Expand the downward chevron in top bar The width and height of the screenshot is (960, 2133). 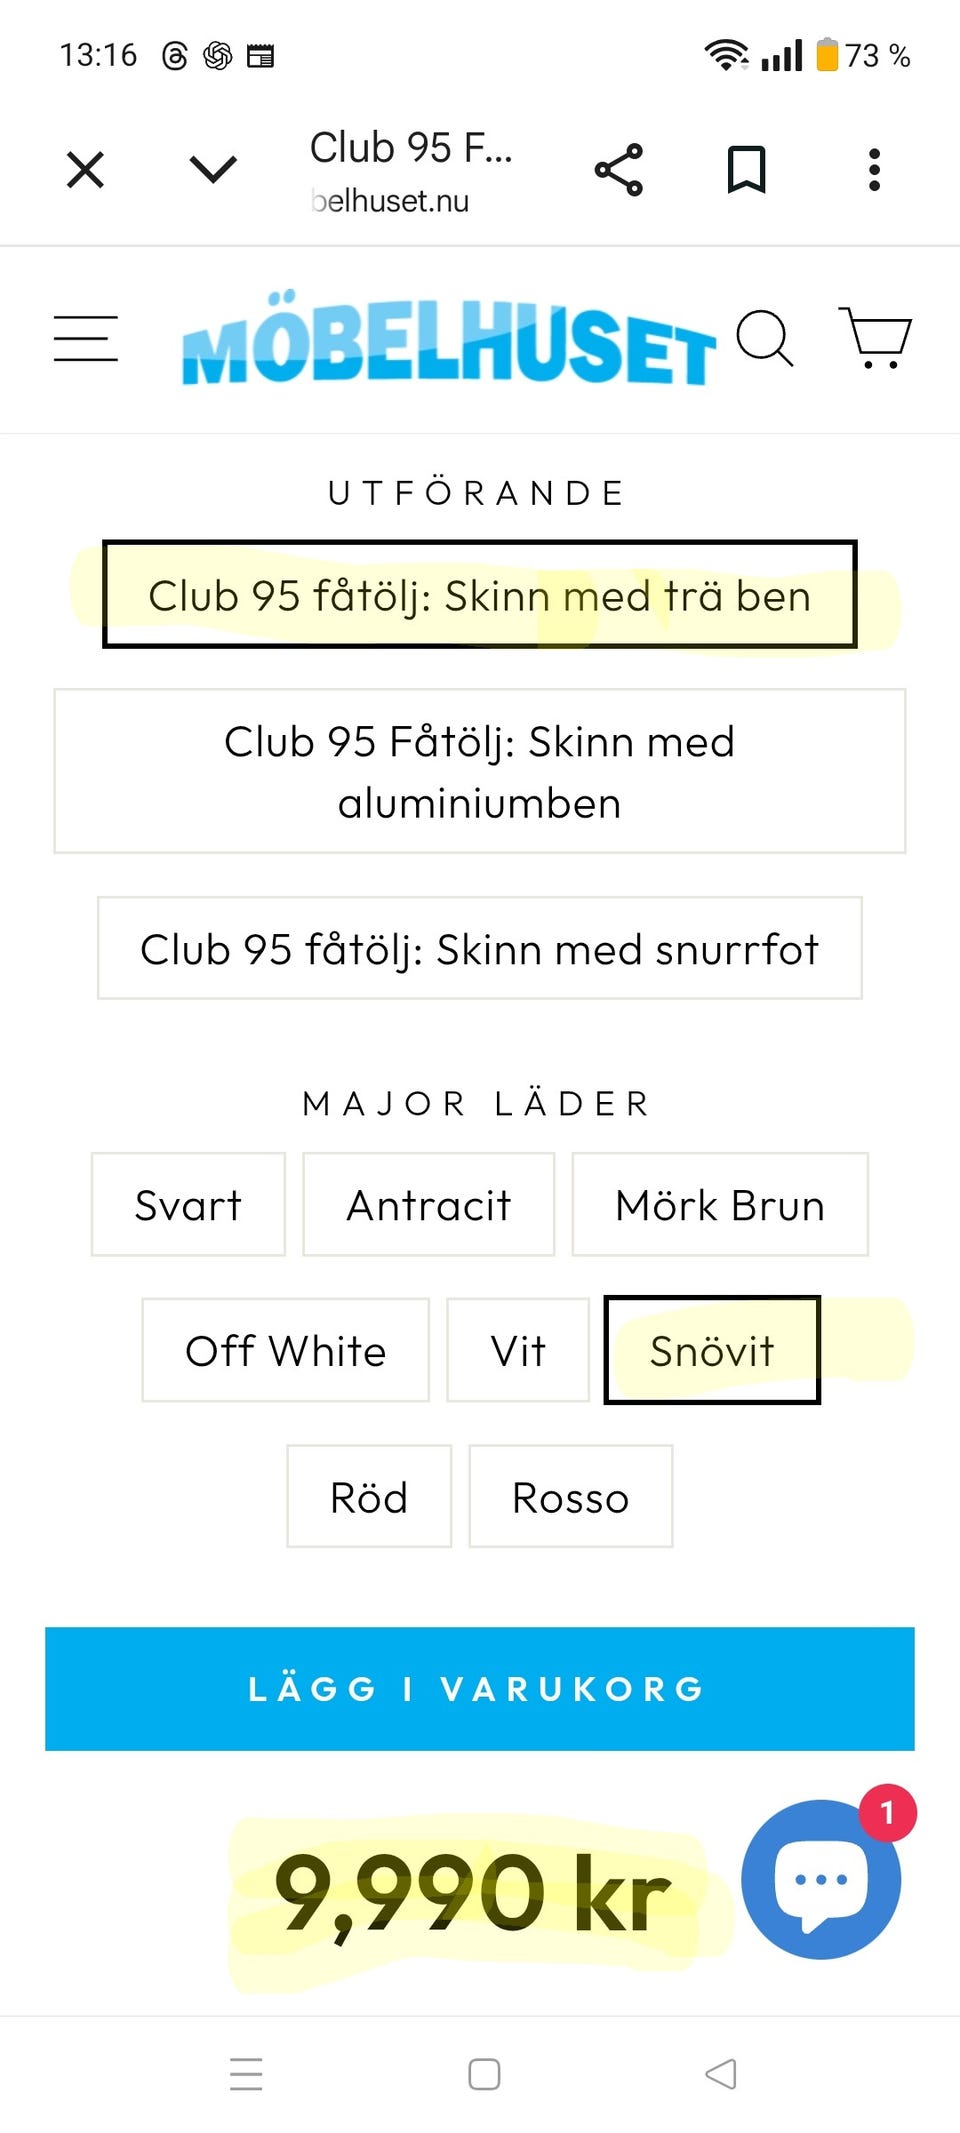(x=213, y=170)
